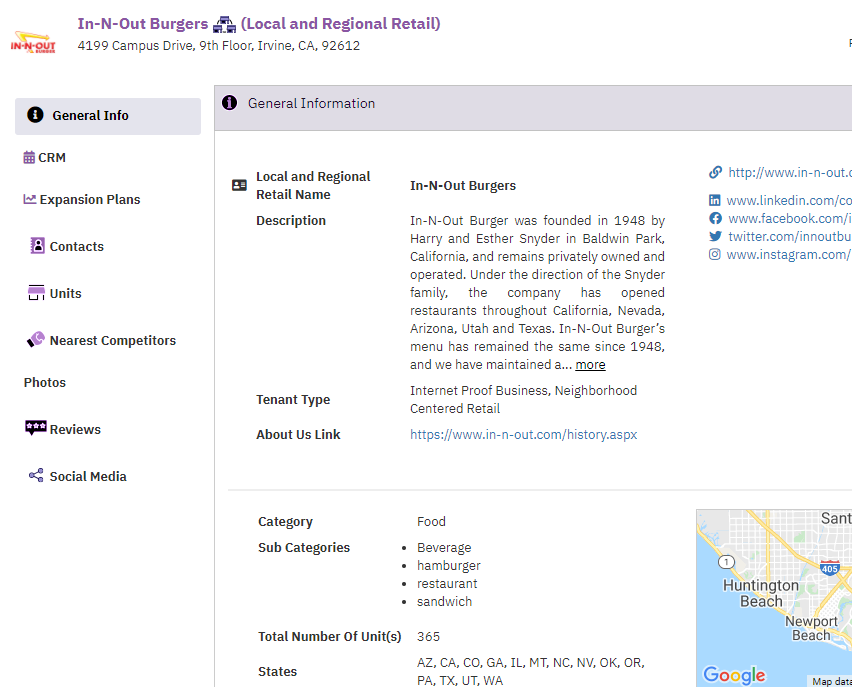Open the Facebook page link
This screenshot has width=852, height=687.
coord(790,218)
